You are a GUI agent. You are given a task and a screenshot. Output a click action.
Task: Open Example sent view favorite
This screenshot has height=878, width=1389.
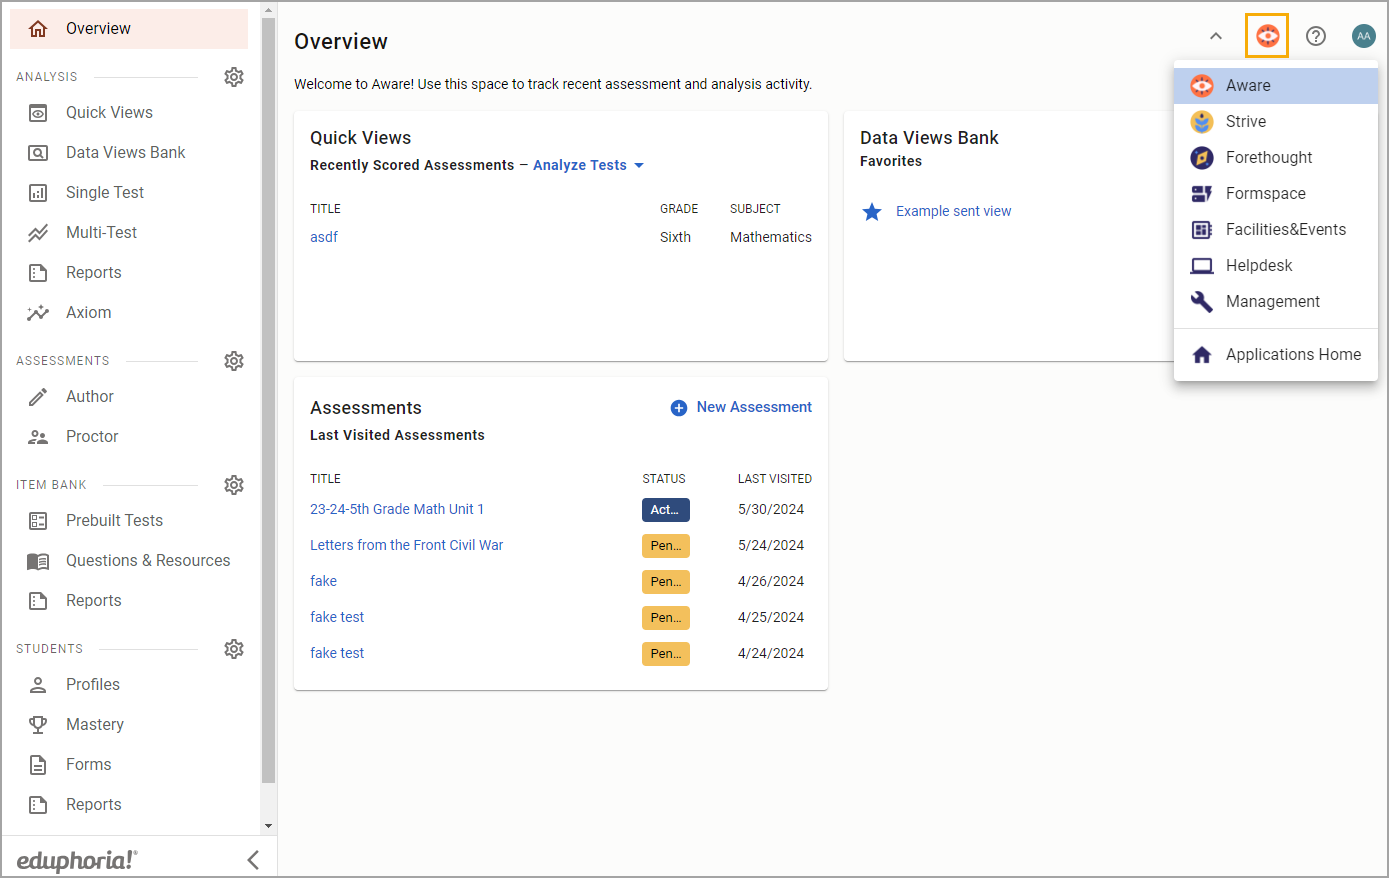click(x=953, y=211)
